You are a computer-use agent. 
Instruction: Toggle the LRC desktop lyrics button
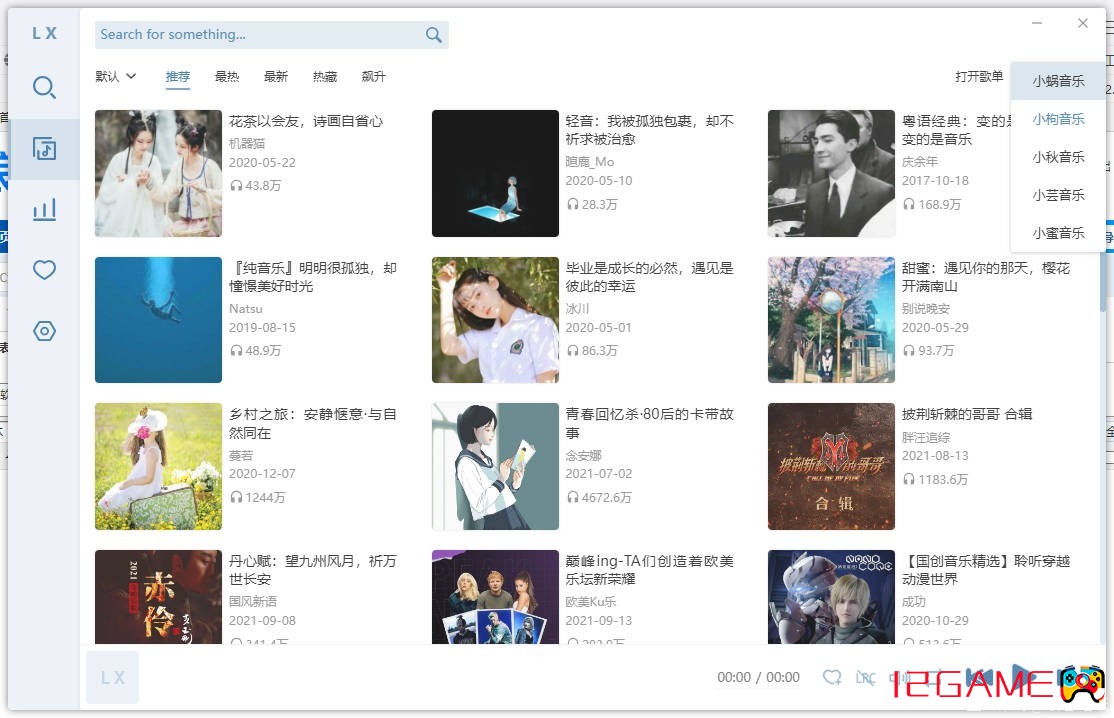865,677
